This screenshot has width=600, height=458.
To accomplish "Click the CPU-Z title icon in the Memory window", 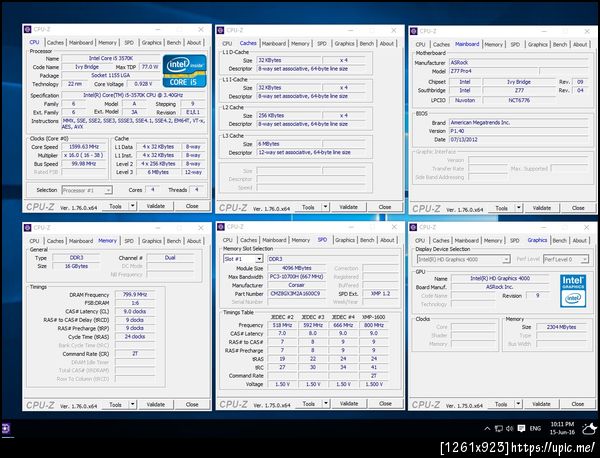I will point(27,228).
